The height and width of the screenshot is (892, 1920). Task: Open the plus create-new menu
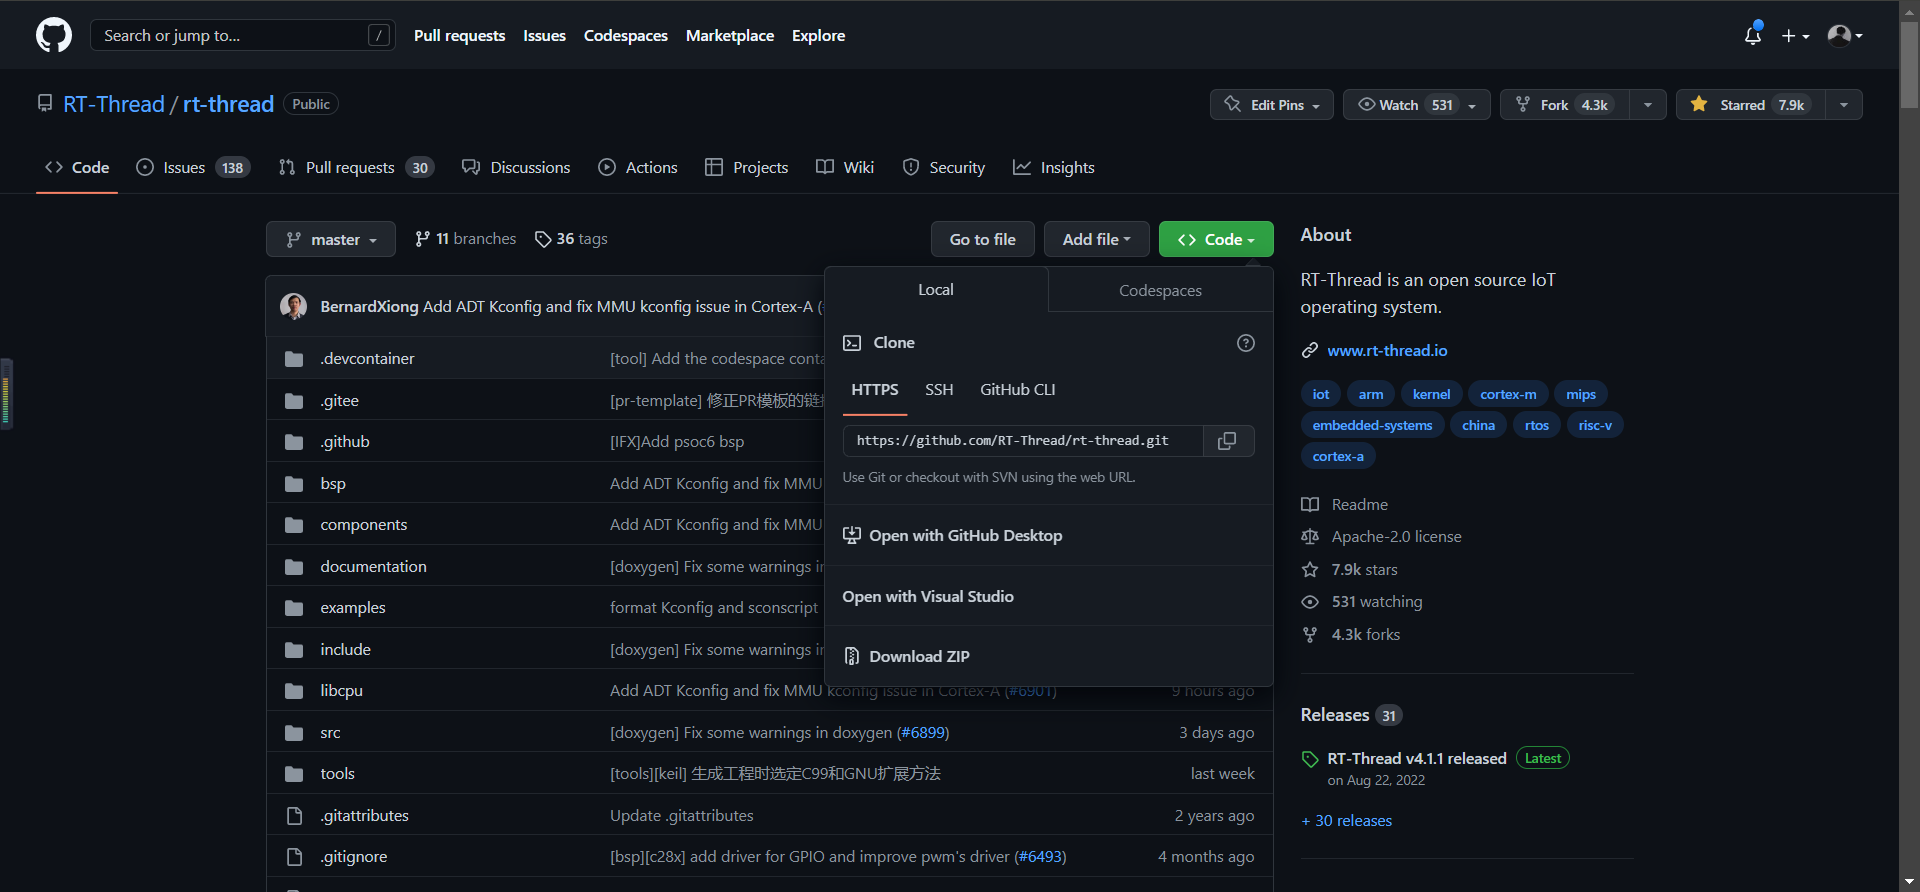point(1796,35)
